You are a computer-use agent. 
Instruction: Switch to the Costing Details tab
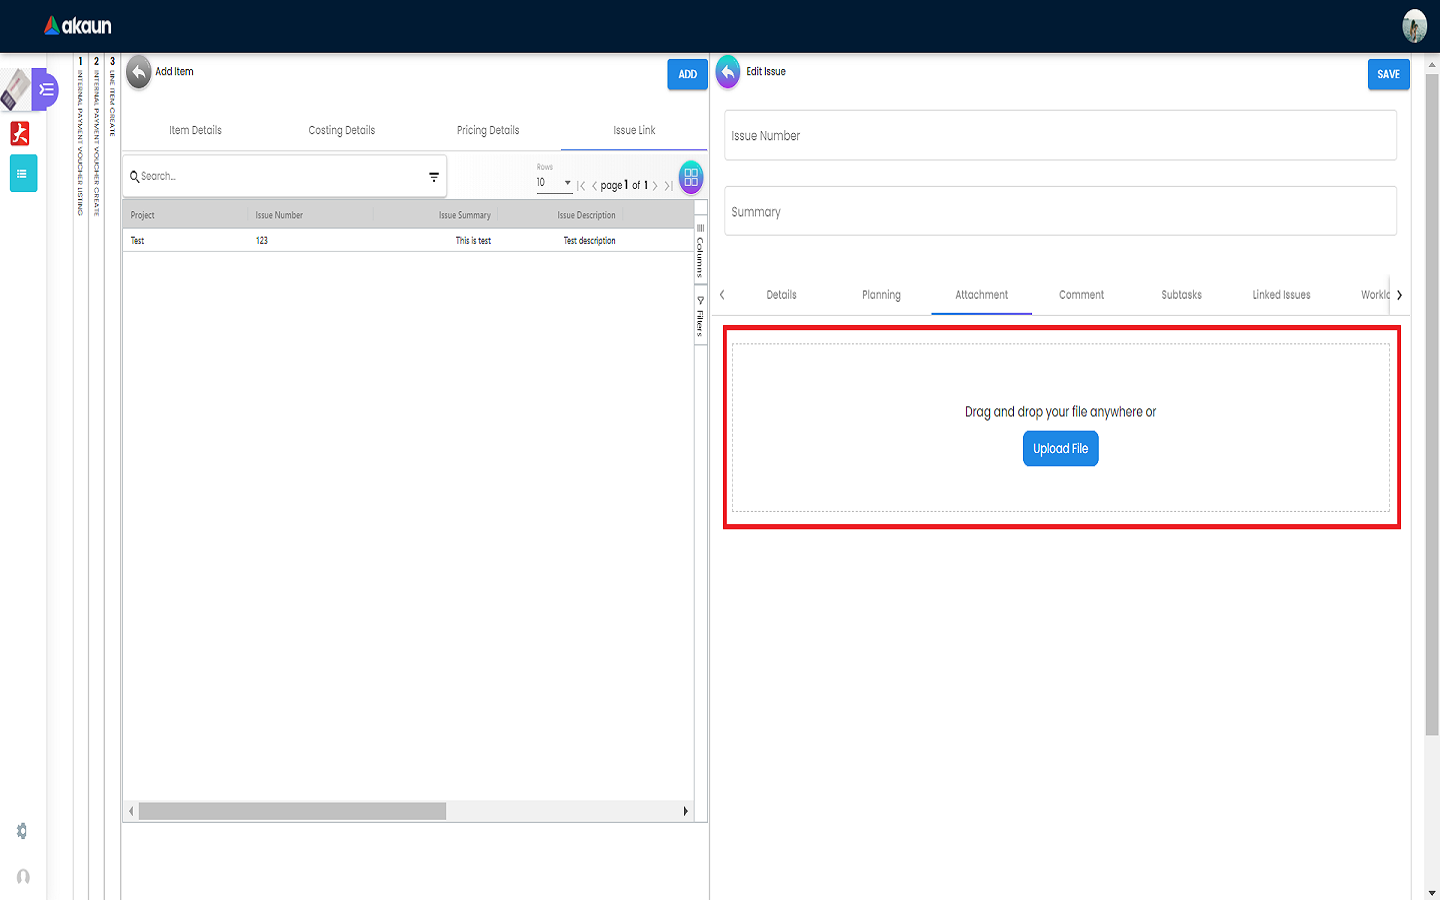[x=342, y=130]
